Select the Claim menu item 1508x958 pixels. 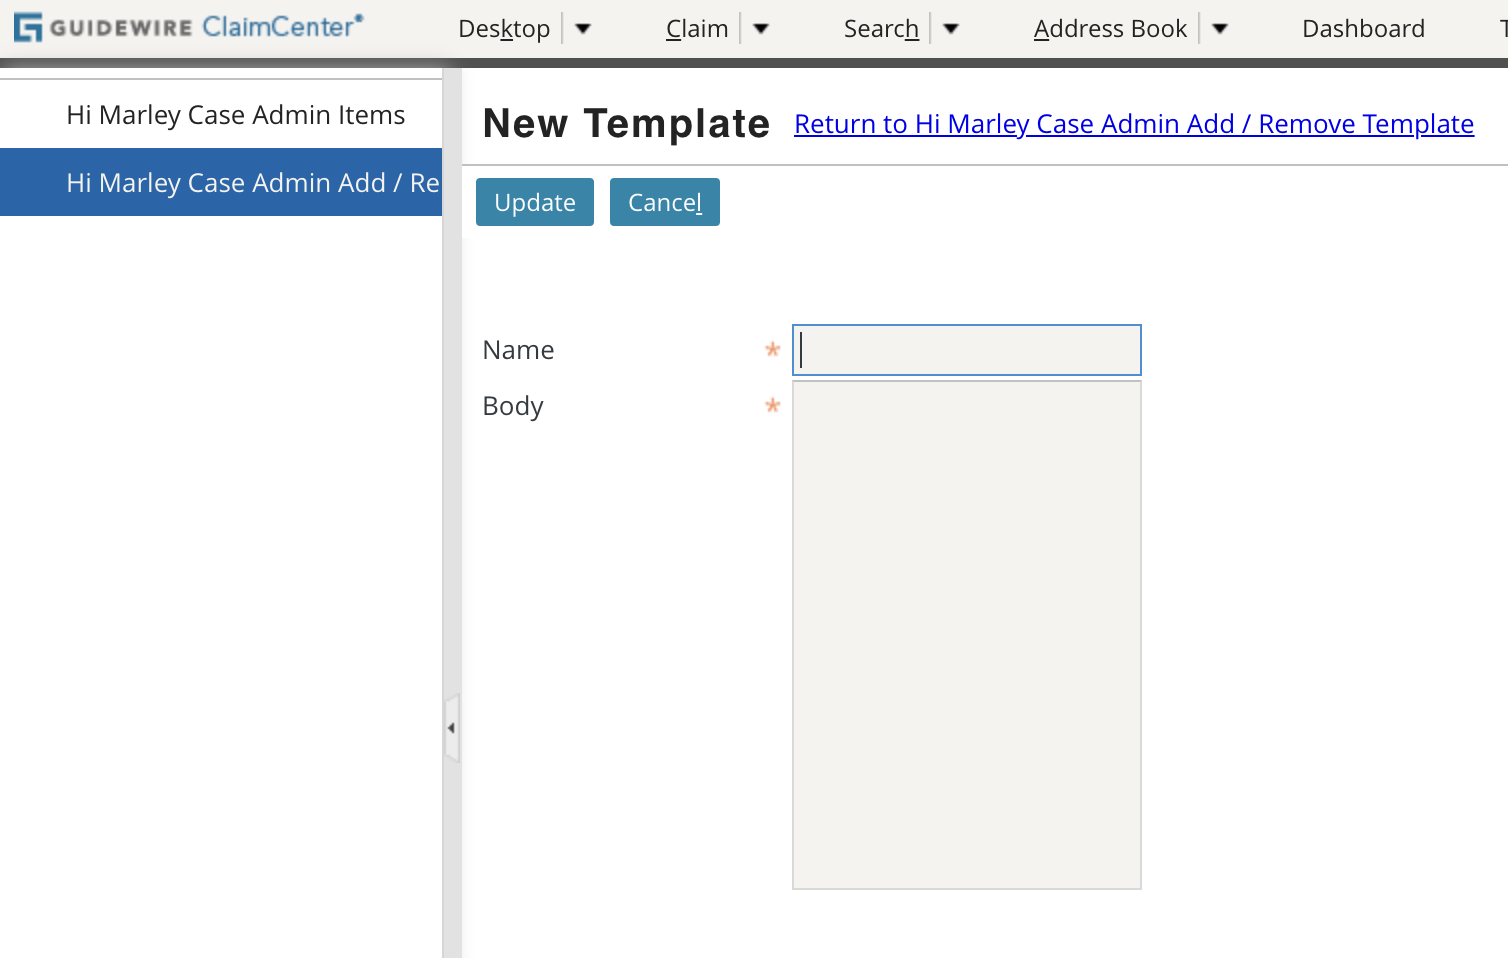(697, 29)
